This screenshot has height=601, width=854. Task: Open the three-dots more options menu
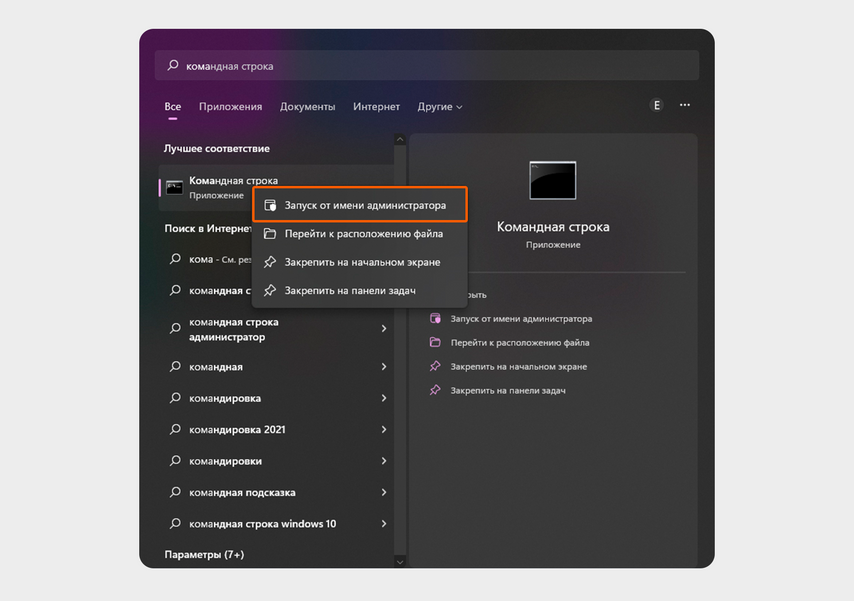(685, 105)
